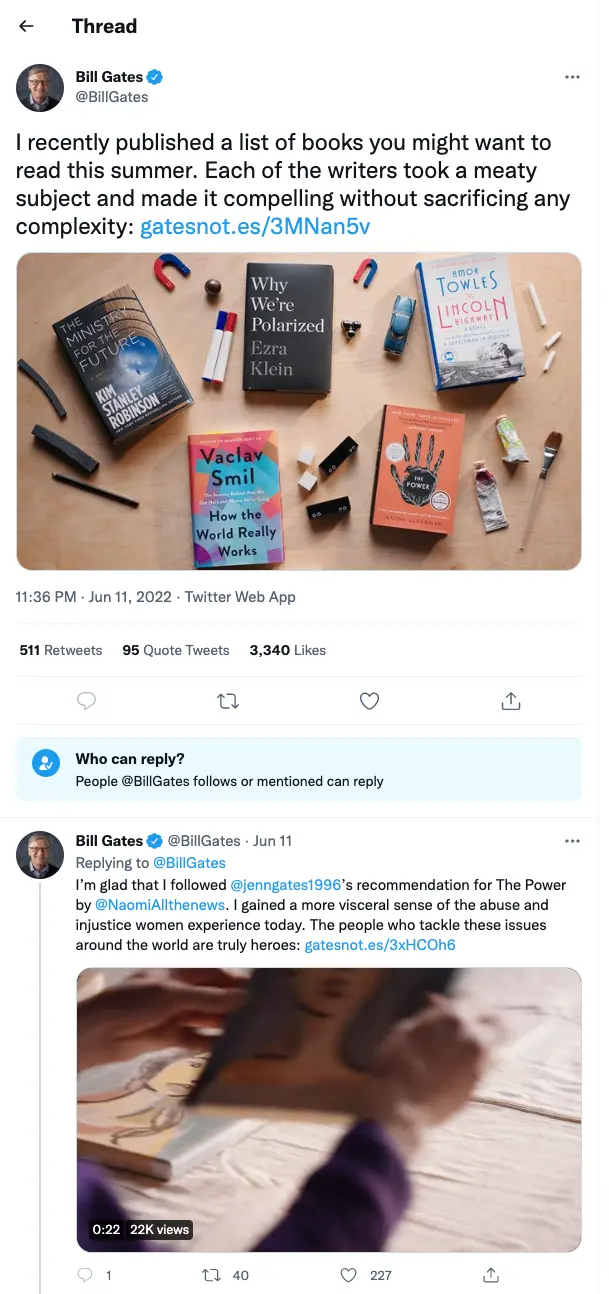The height and width of the screenshot is (1294, 609).
Task: Click reply icon on the second tweet
Action: coord(86,1275)
